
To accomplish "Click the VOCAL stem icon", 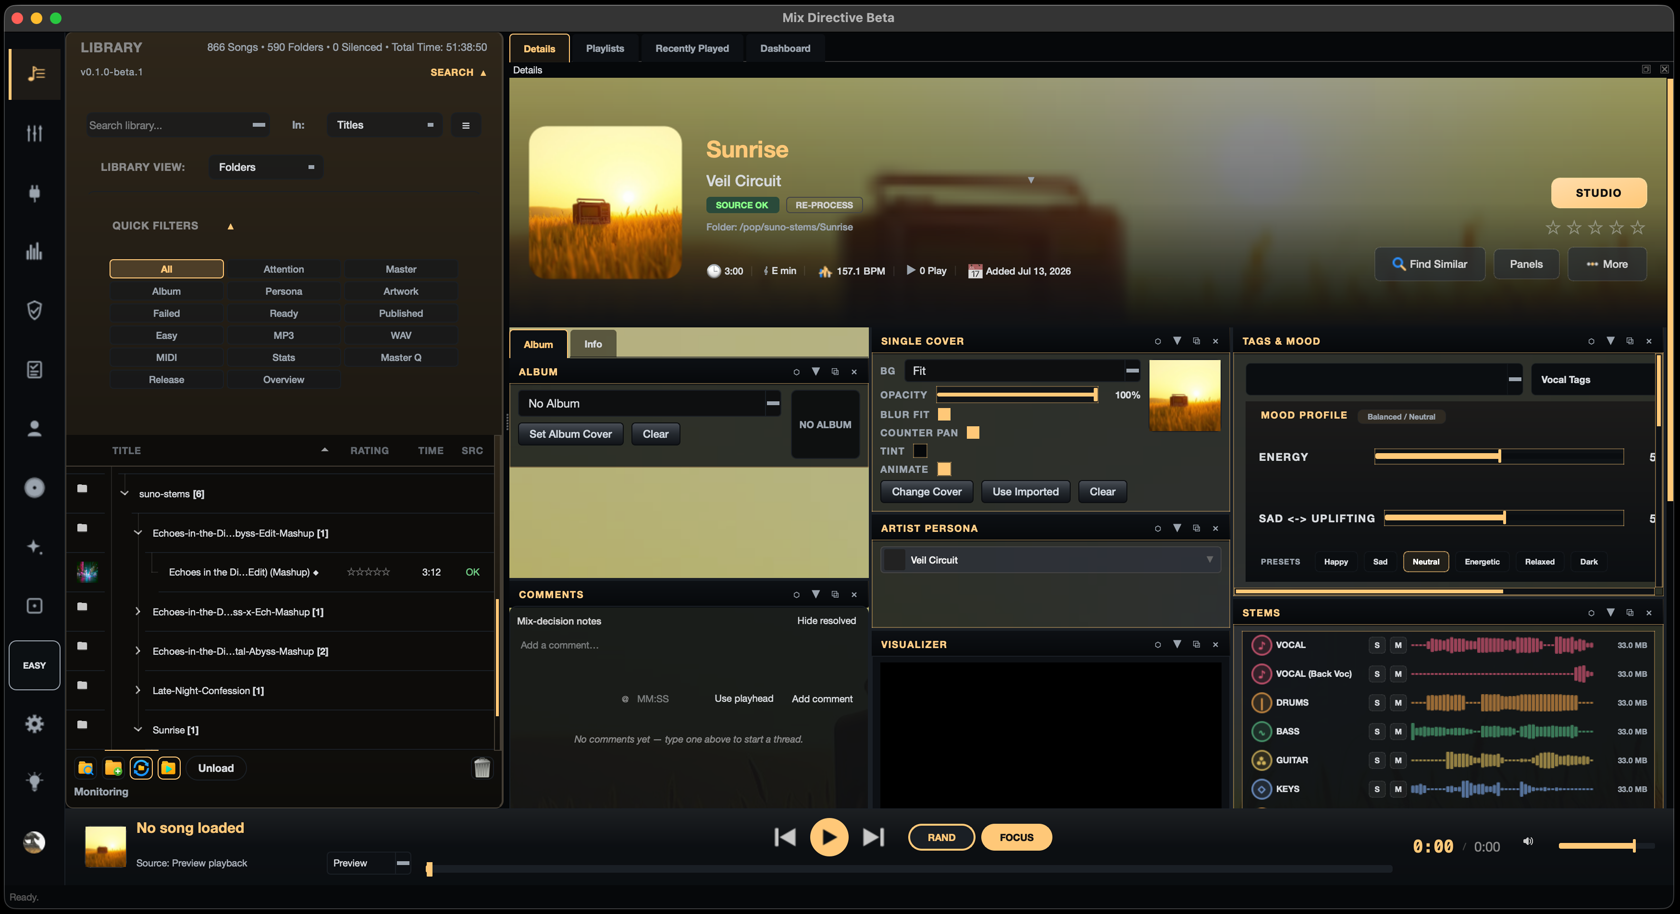I will point(1262,645).
